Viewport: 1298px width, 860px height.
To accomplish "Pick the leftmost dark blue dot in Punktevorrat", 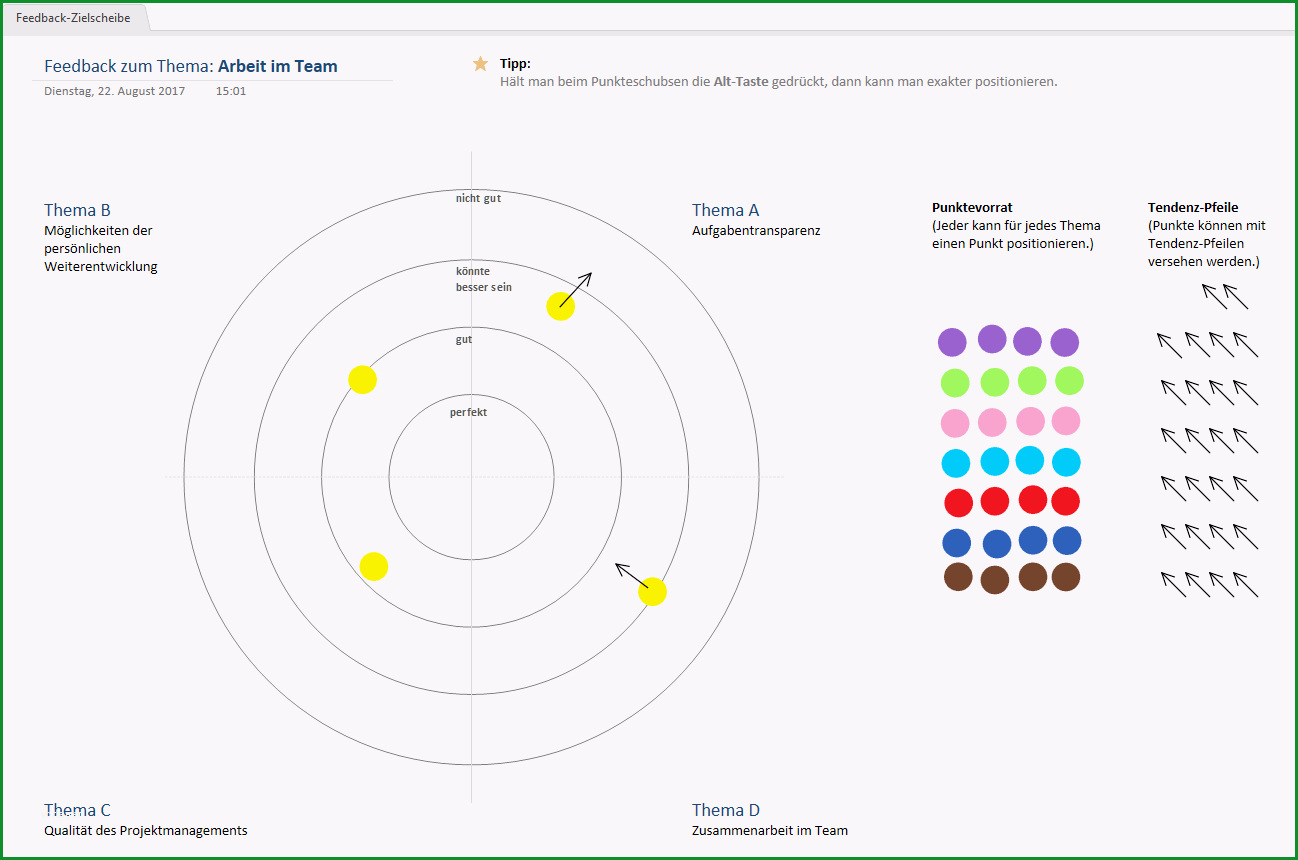I will 957,543.
